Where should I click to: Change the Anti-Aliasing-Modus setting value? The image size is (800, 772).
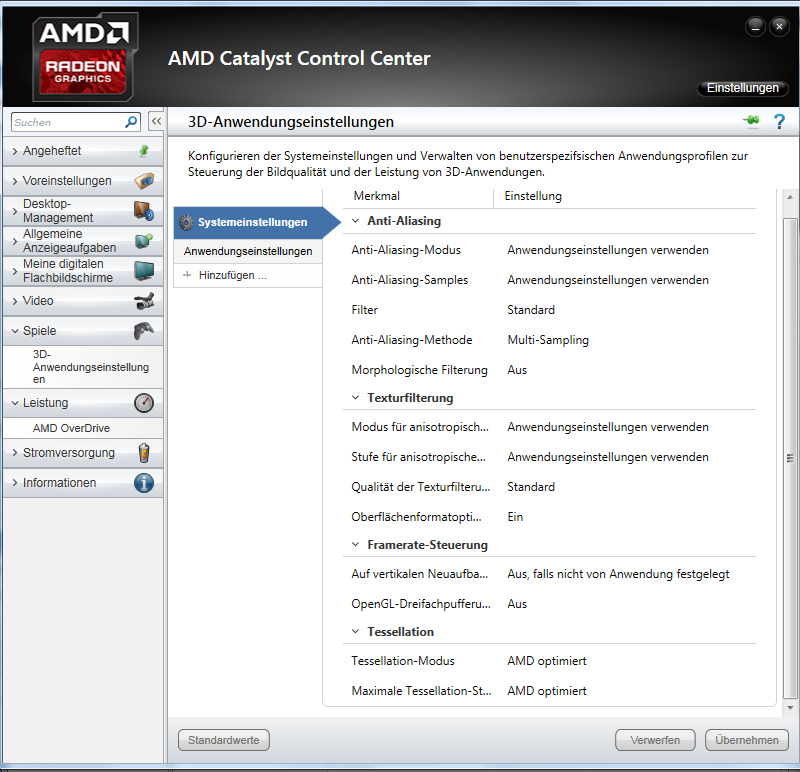(x=608, y=250)
